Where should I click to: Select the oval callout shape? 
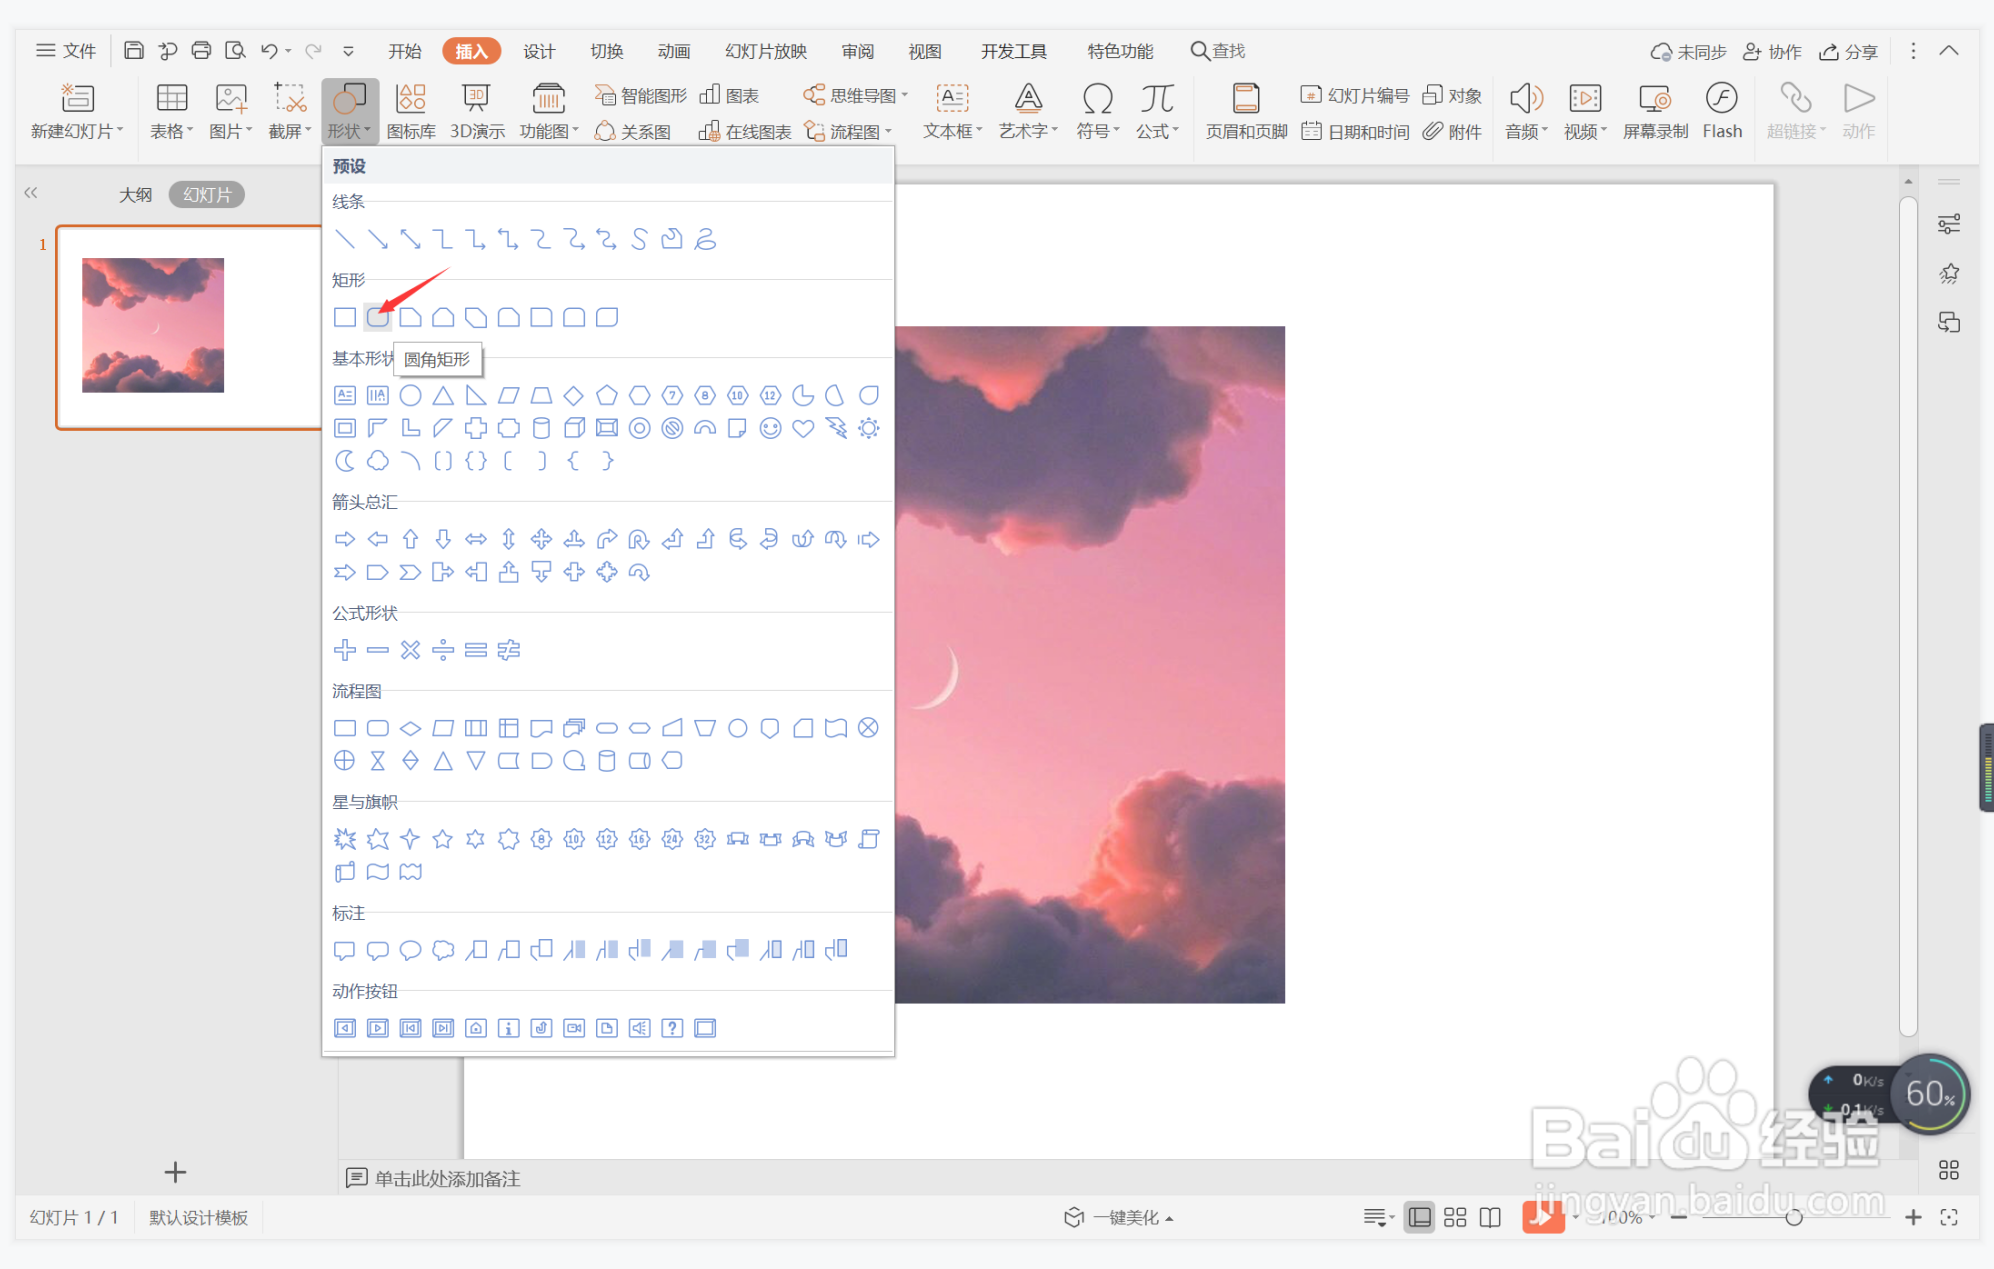[410, 950]
